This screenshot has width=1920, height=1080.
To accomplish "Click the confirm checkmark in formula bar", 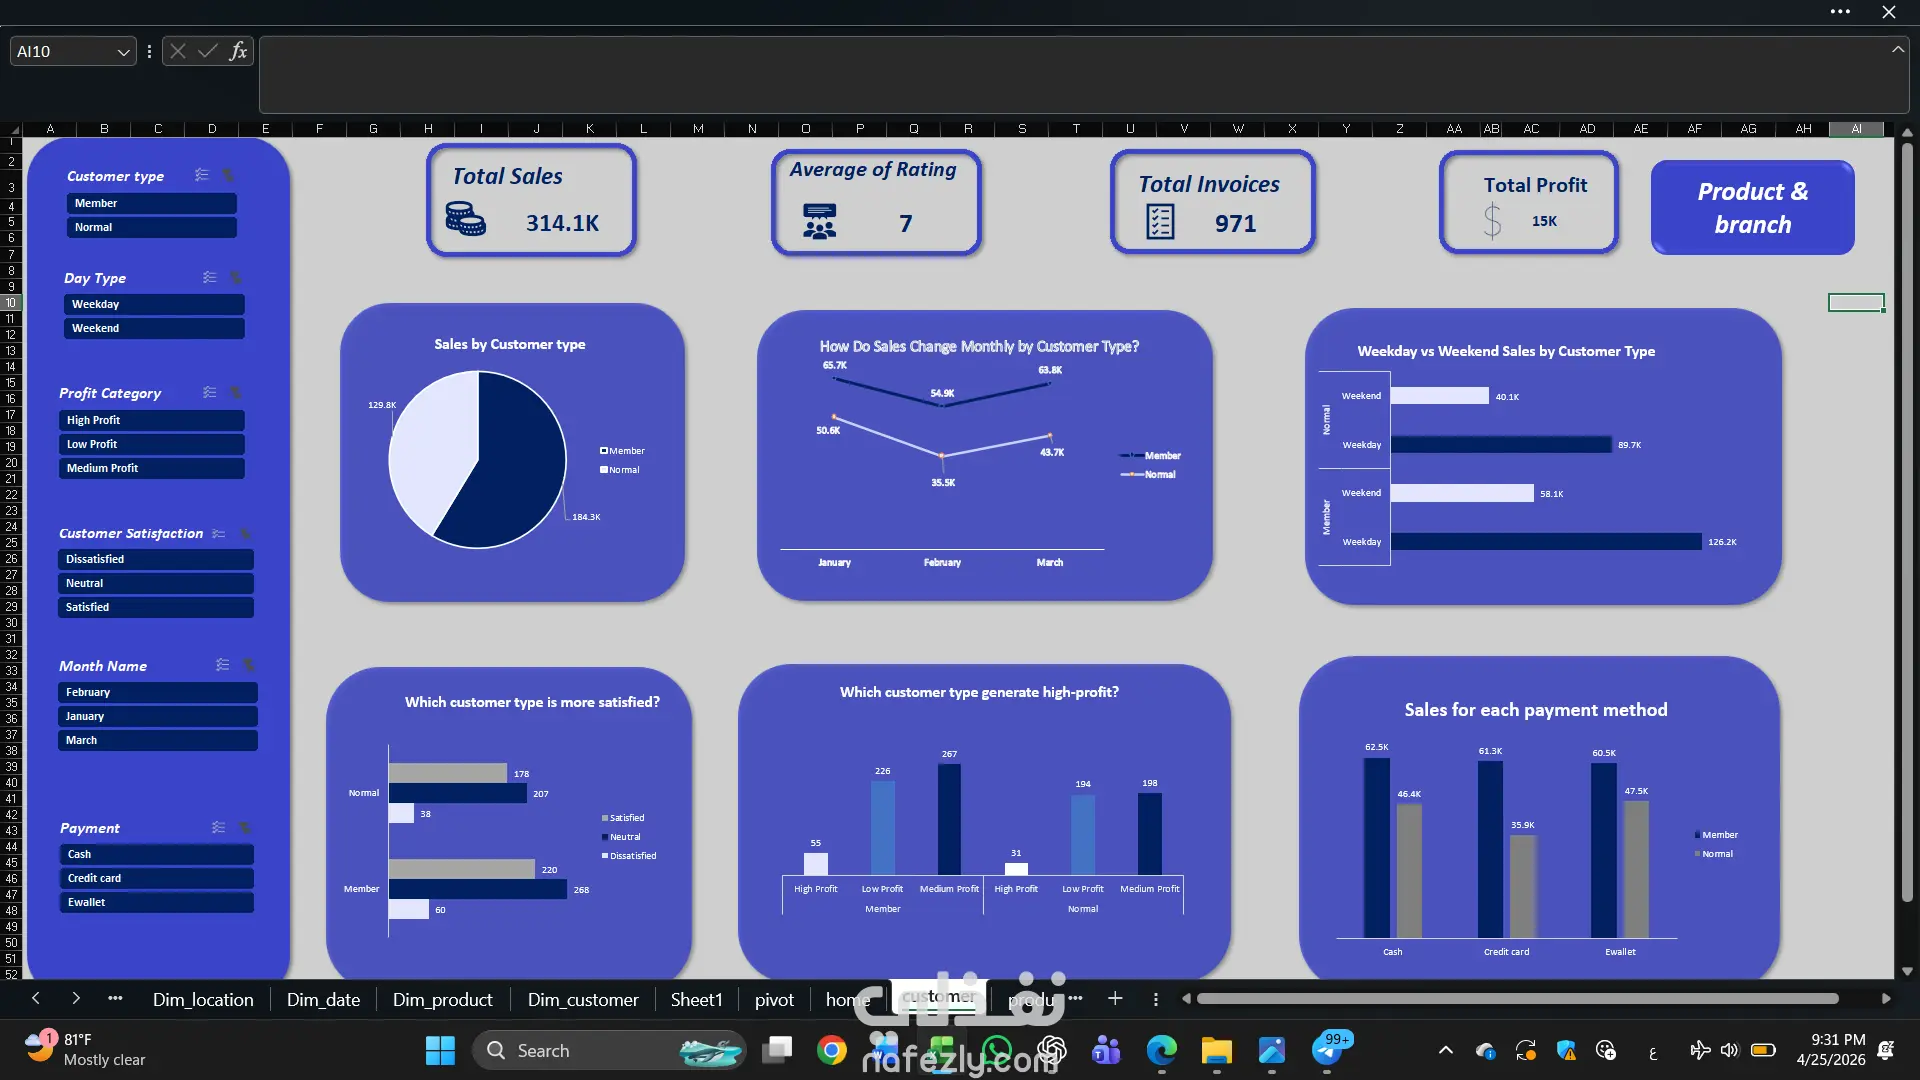I will click(207, 51).
